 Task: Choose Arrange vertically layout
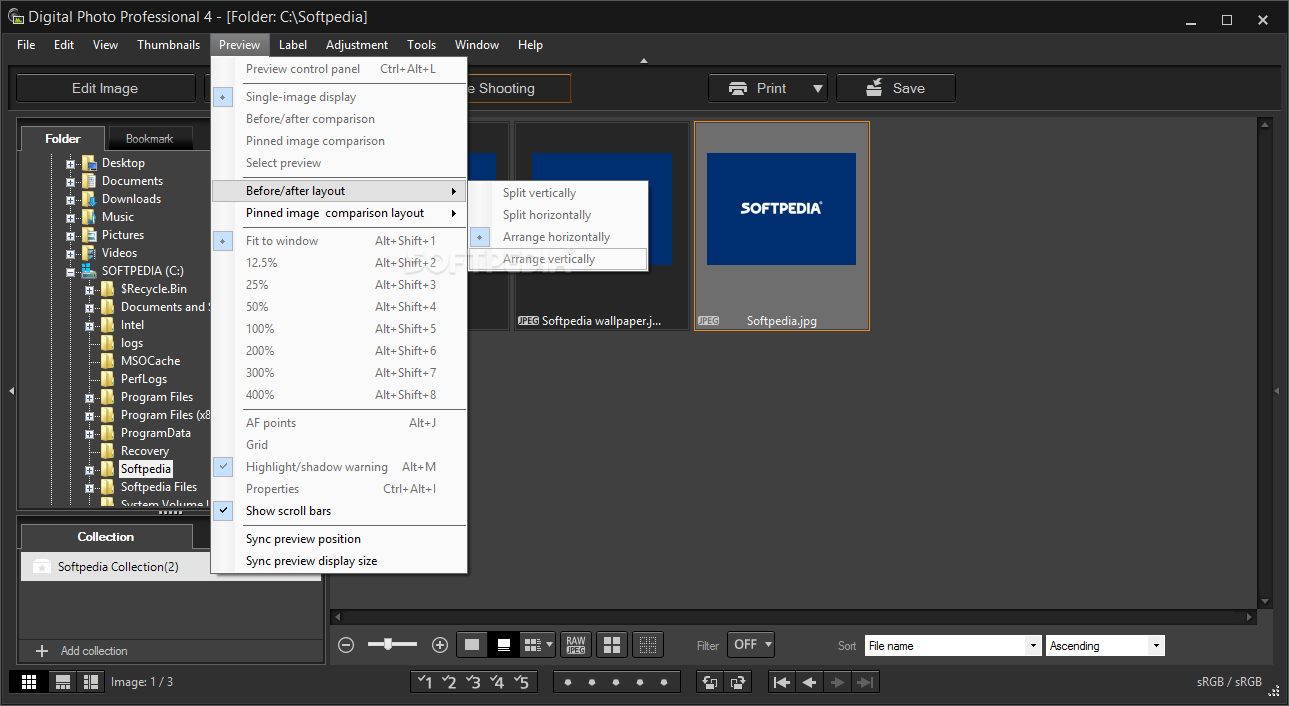click(558, 259)
